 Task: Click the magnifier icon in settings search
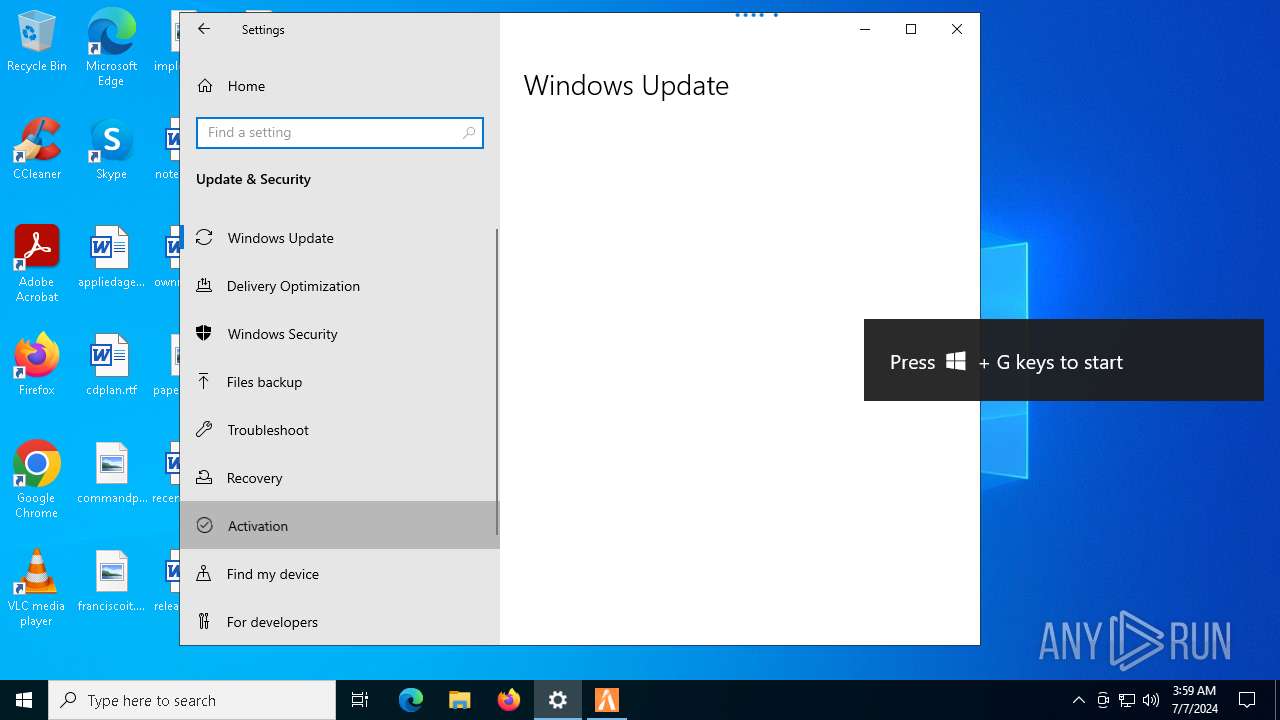469,132
